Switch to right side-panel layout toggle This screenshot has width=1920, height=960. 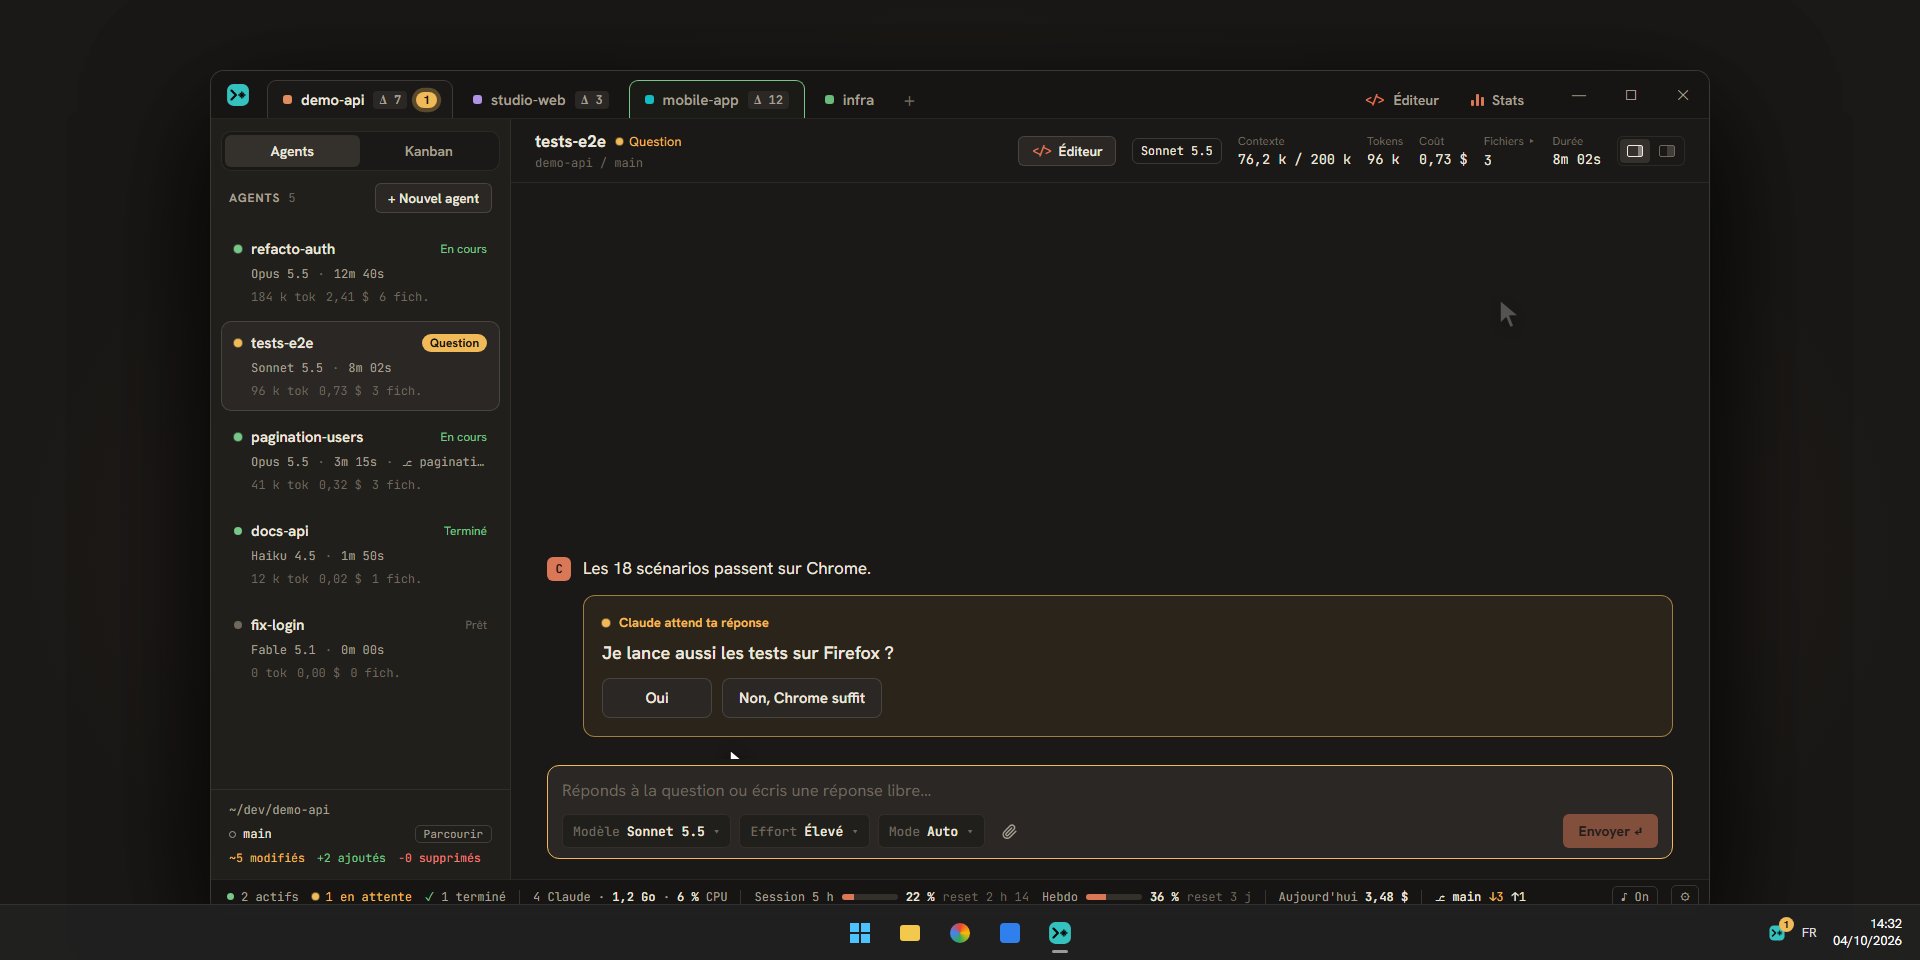[1667, 151]
